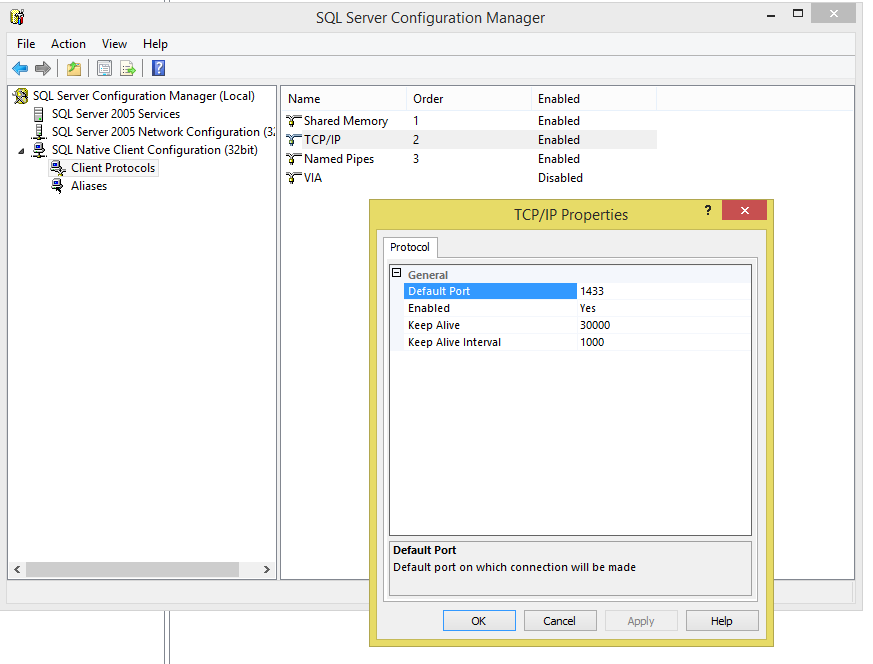Select the Protocol tab

tap(410, 247)
